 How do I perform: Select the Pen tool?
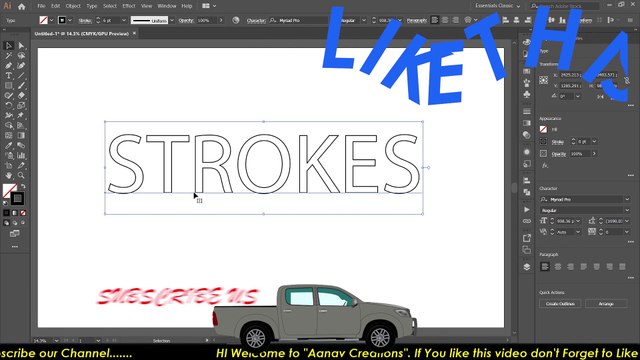pos(9,65)
